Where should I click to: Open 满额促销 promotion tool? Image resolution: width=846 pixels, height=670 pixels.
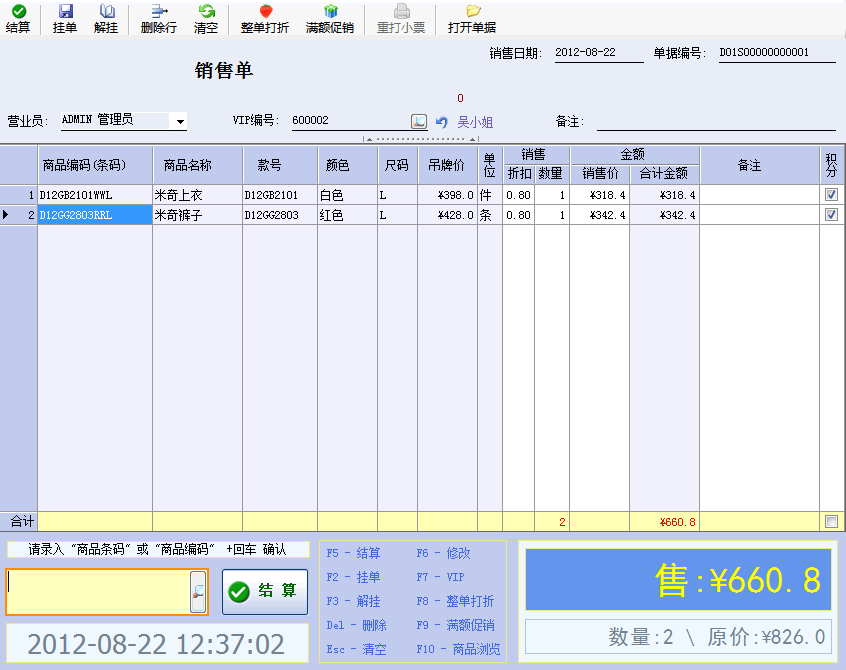tap(330, 18)
